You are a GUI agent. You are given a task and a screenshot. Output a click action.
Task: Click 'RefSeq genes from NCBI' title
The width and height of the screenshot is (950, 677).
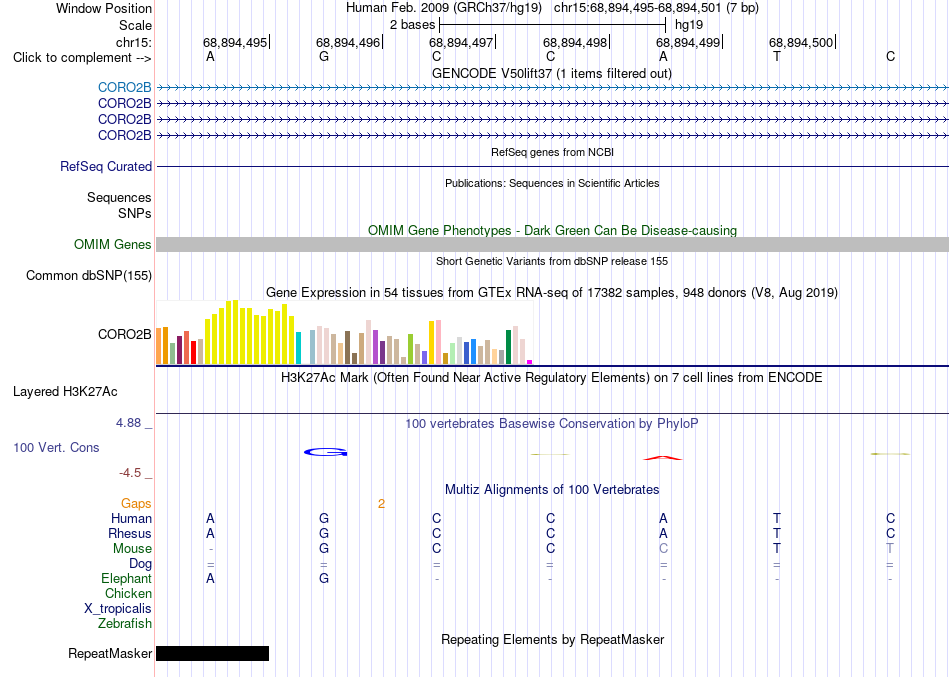click(x=552, y=152)
